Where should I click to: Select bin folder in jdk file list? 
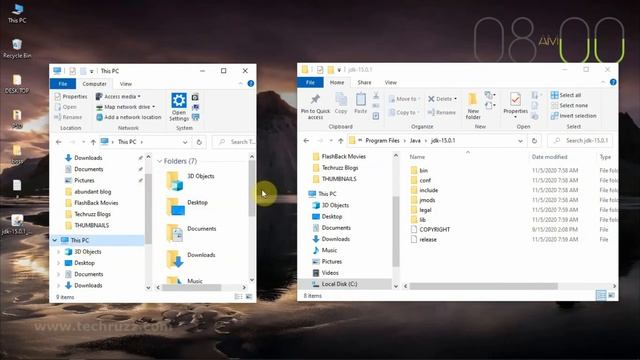tap(419, 170)
